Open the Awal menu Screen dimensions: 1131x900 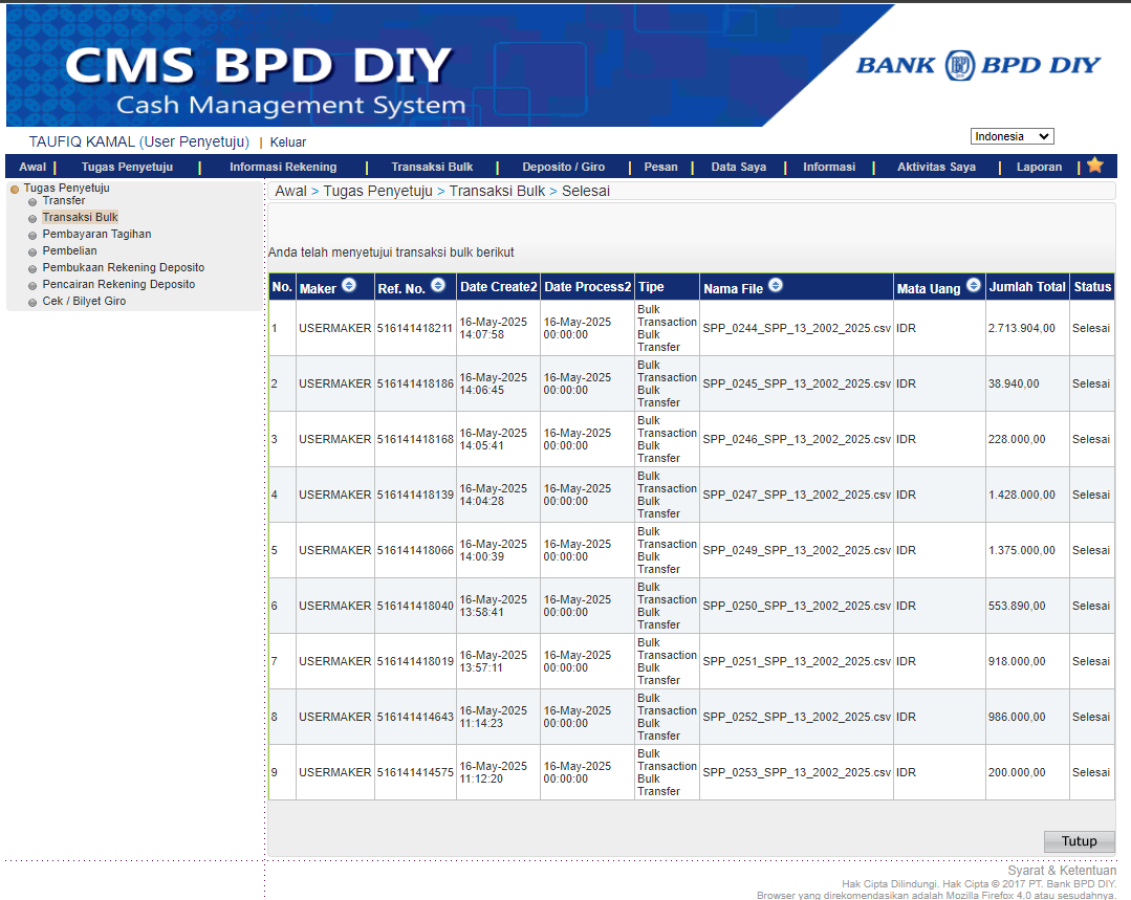pyautogui.click(x=32, y=167)
